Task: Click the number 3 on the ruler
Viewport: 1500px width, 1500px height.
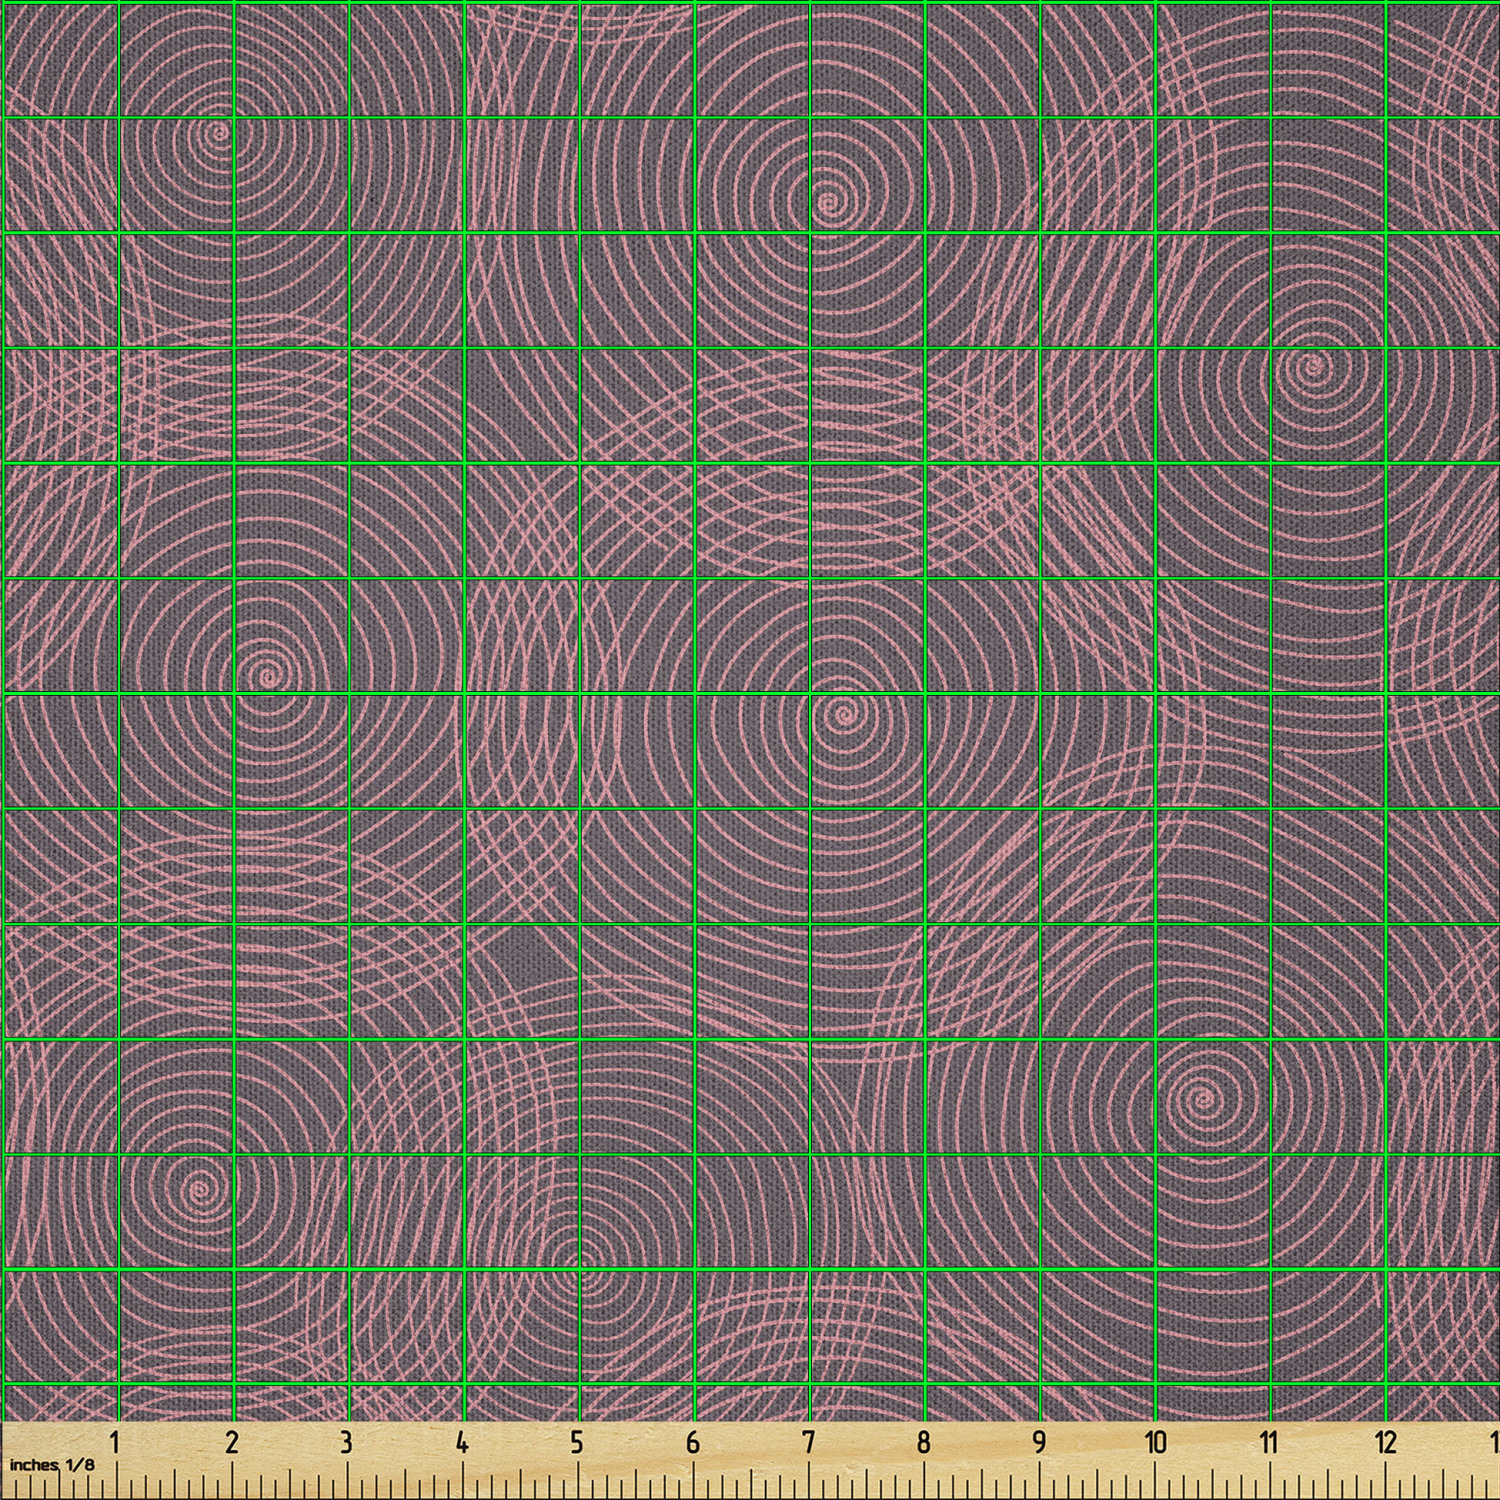Action: (346, 1442)
